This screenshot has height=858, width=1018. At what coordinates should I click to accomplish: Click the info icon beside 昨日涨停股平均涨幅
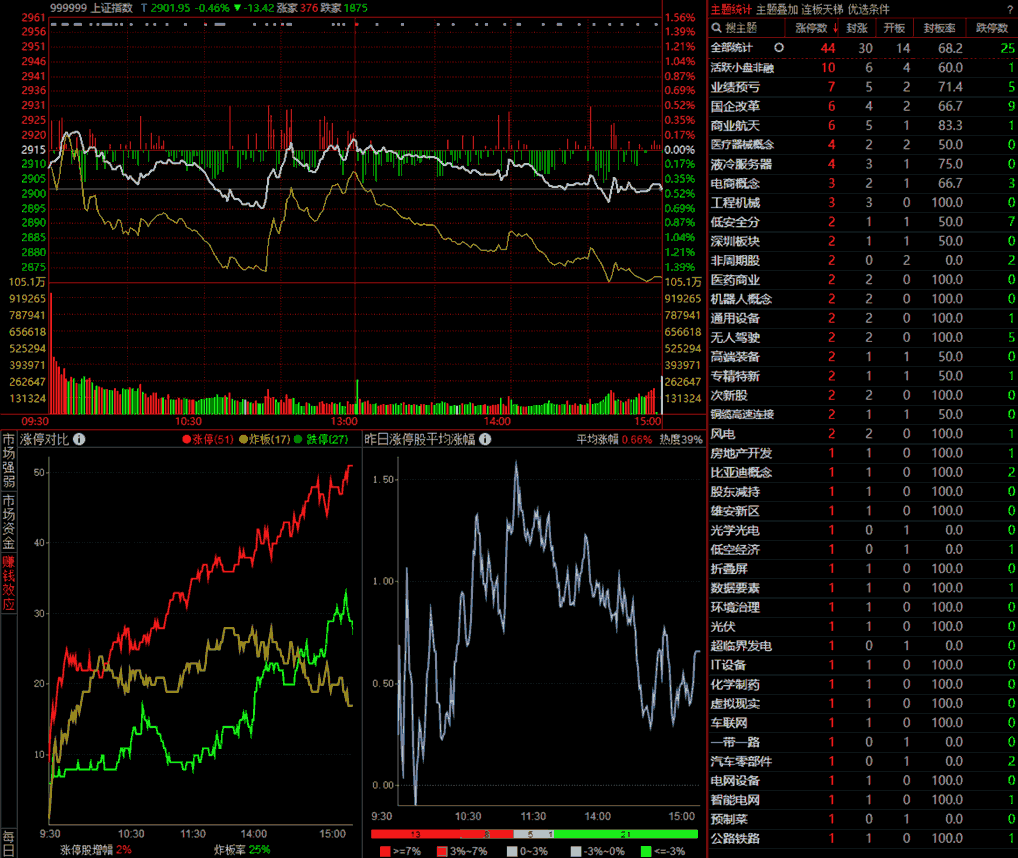[485, 439]
